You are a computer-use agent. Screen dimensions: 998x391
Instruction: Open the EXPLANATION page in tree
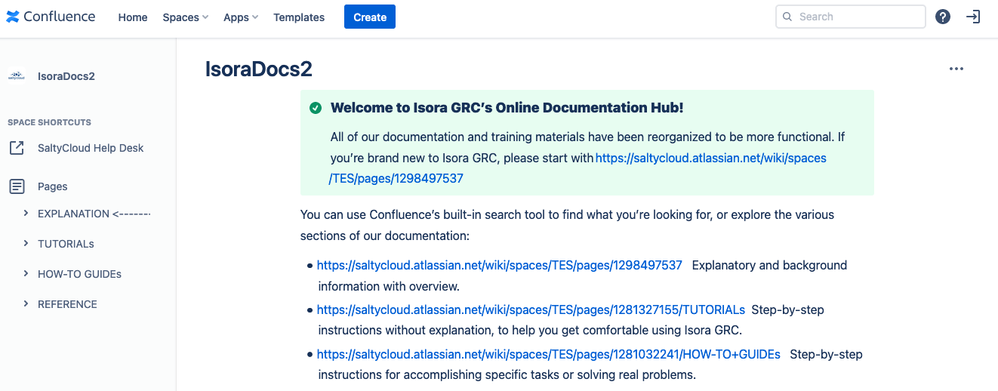click(x=94, y=214)
